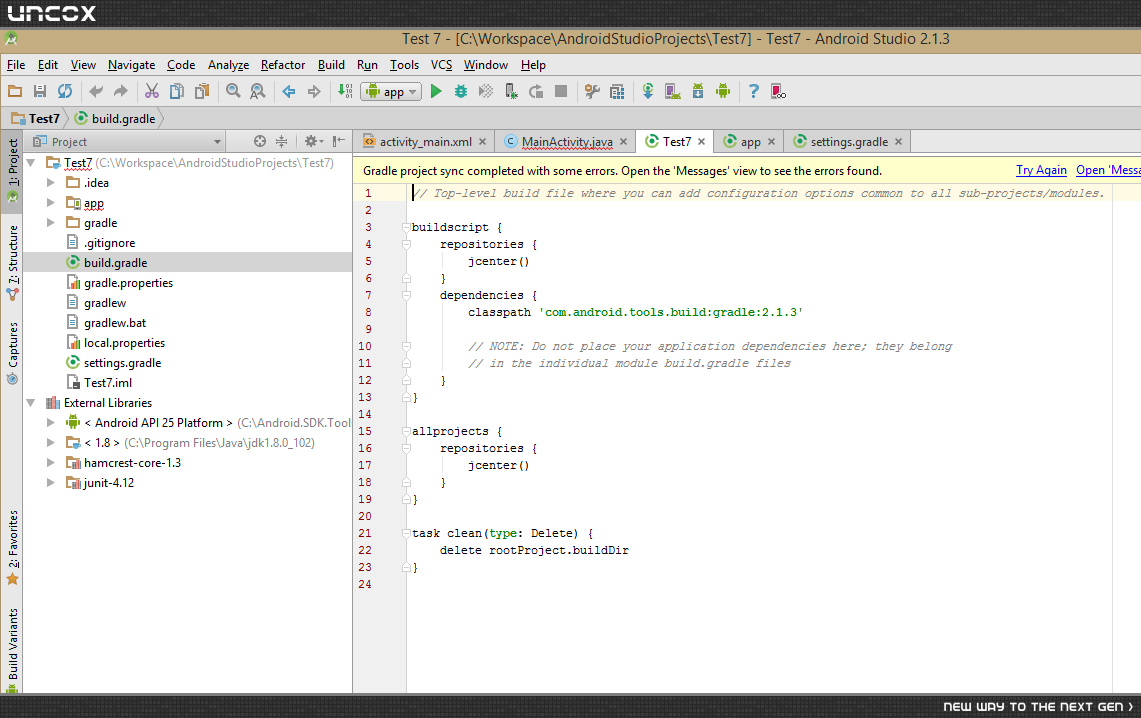1141x718 pixels.
Task: Open the AVD Manager icon
Action: (673, 92)
